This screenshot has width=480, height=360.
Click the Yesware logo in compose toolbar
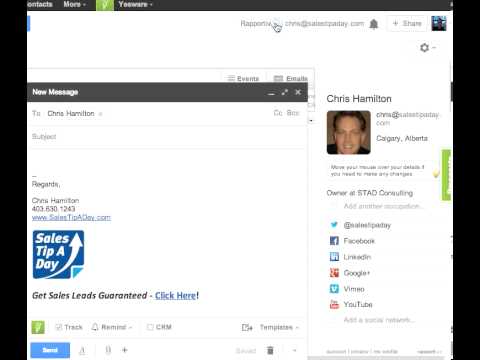[x=38, y=327]
